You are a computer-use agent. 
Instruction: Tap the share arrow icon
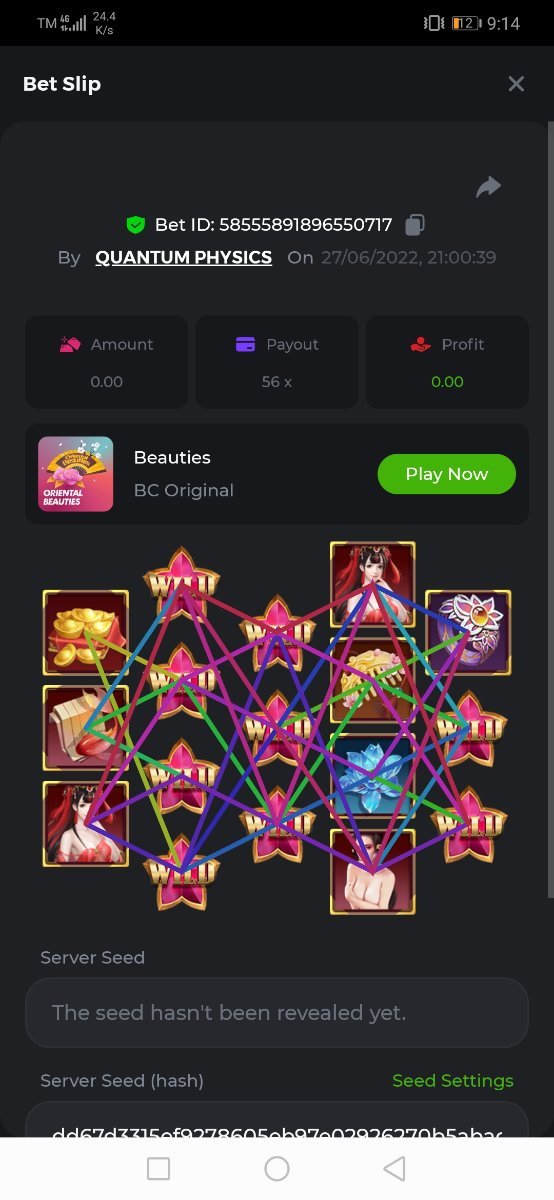pos(488,187)
